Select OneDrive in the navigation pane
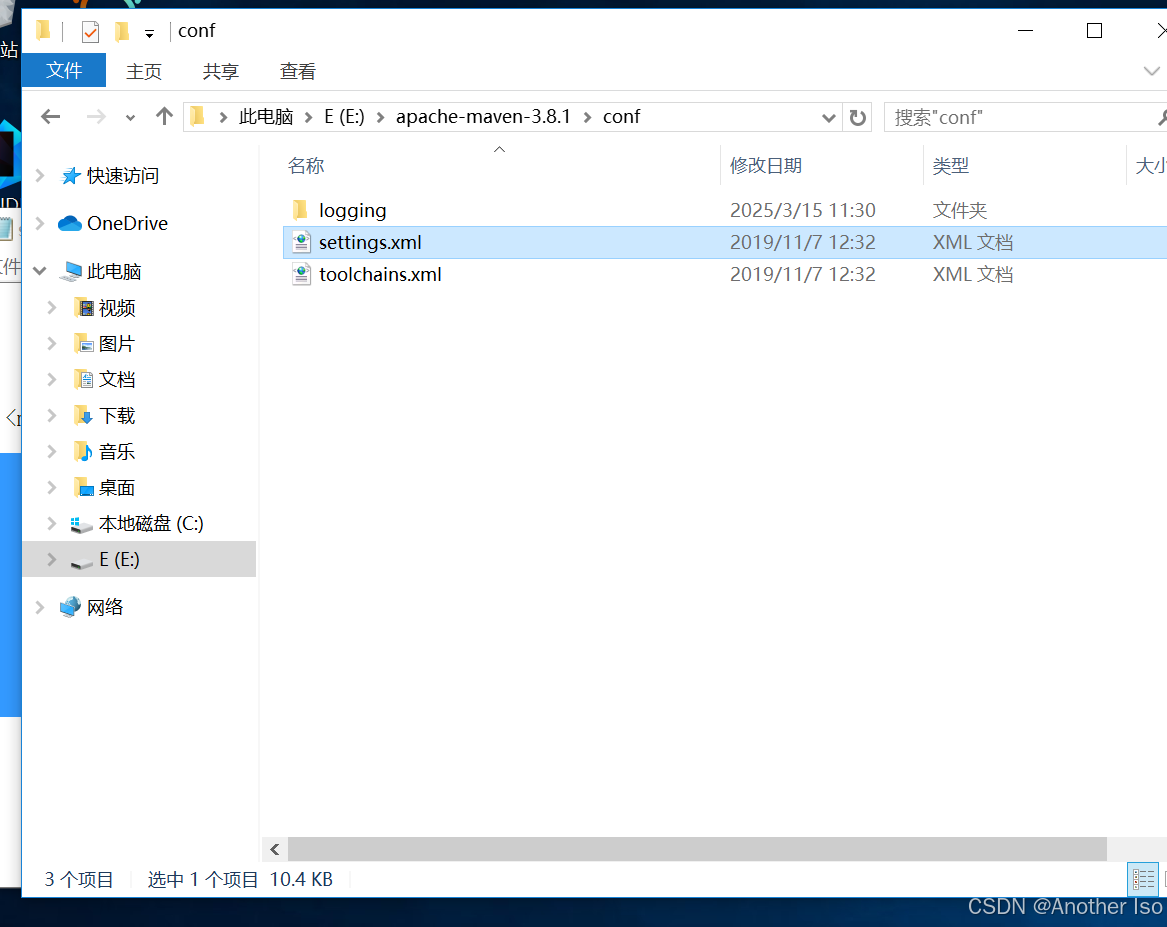1167x927 pixels. 127,223
